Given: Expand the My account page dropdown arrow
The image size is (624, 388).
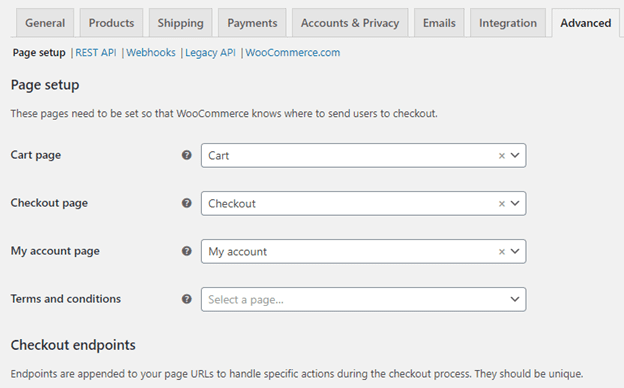Looking at the screenshot, I should (515, 251).
